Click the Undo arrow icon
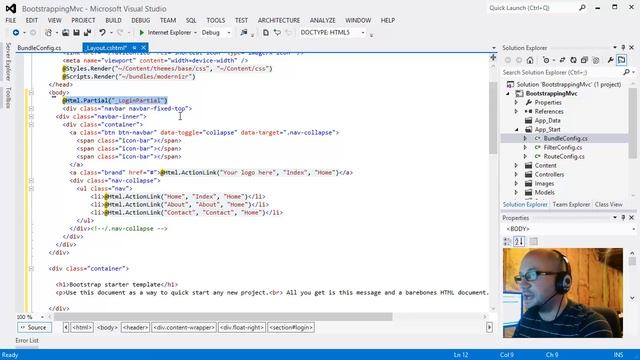The width and height of the screenshot is (640, 360). [x=102, y=32]
